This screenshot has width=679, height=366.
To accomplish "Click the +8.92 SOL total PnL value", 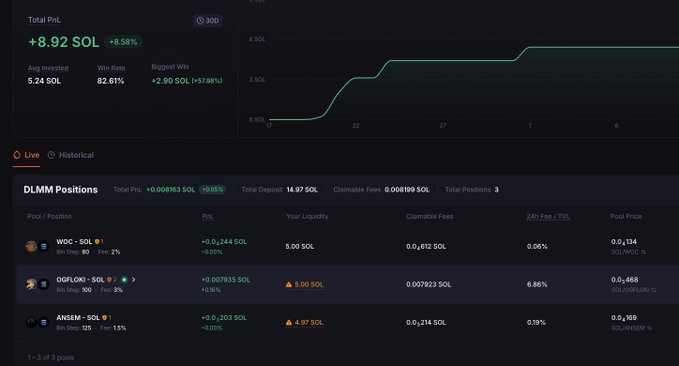I will point(64,42).
